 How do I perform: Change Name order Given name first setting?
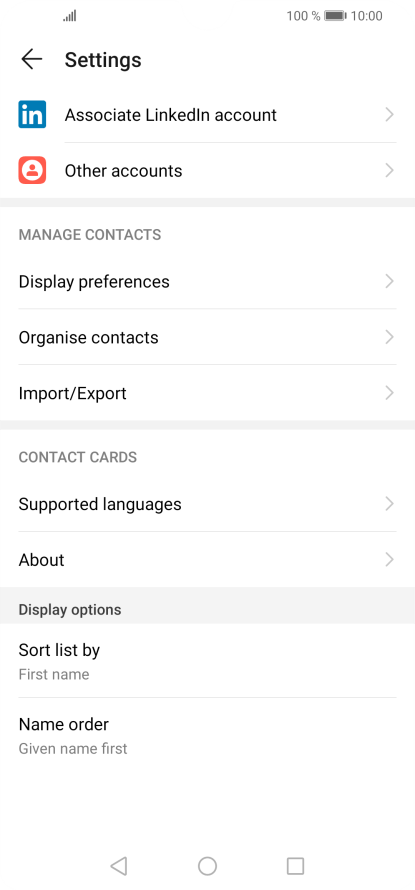[x=207, y=735]
